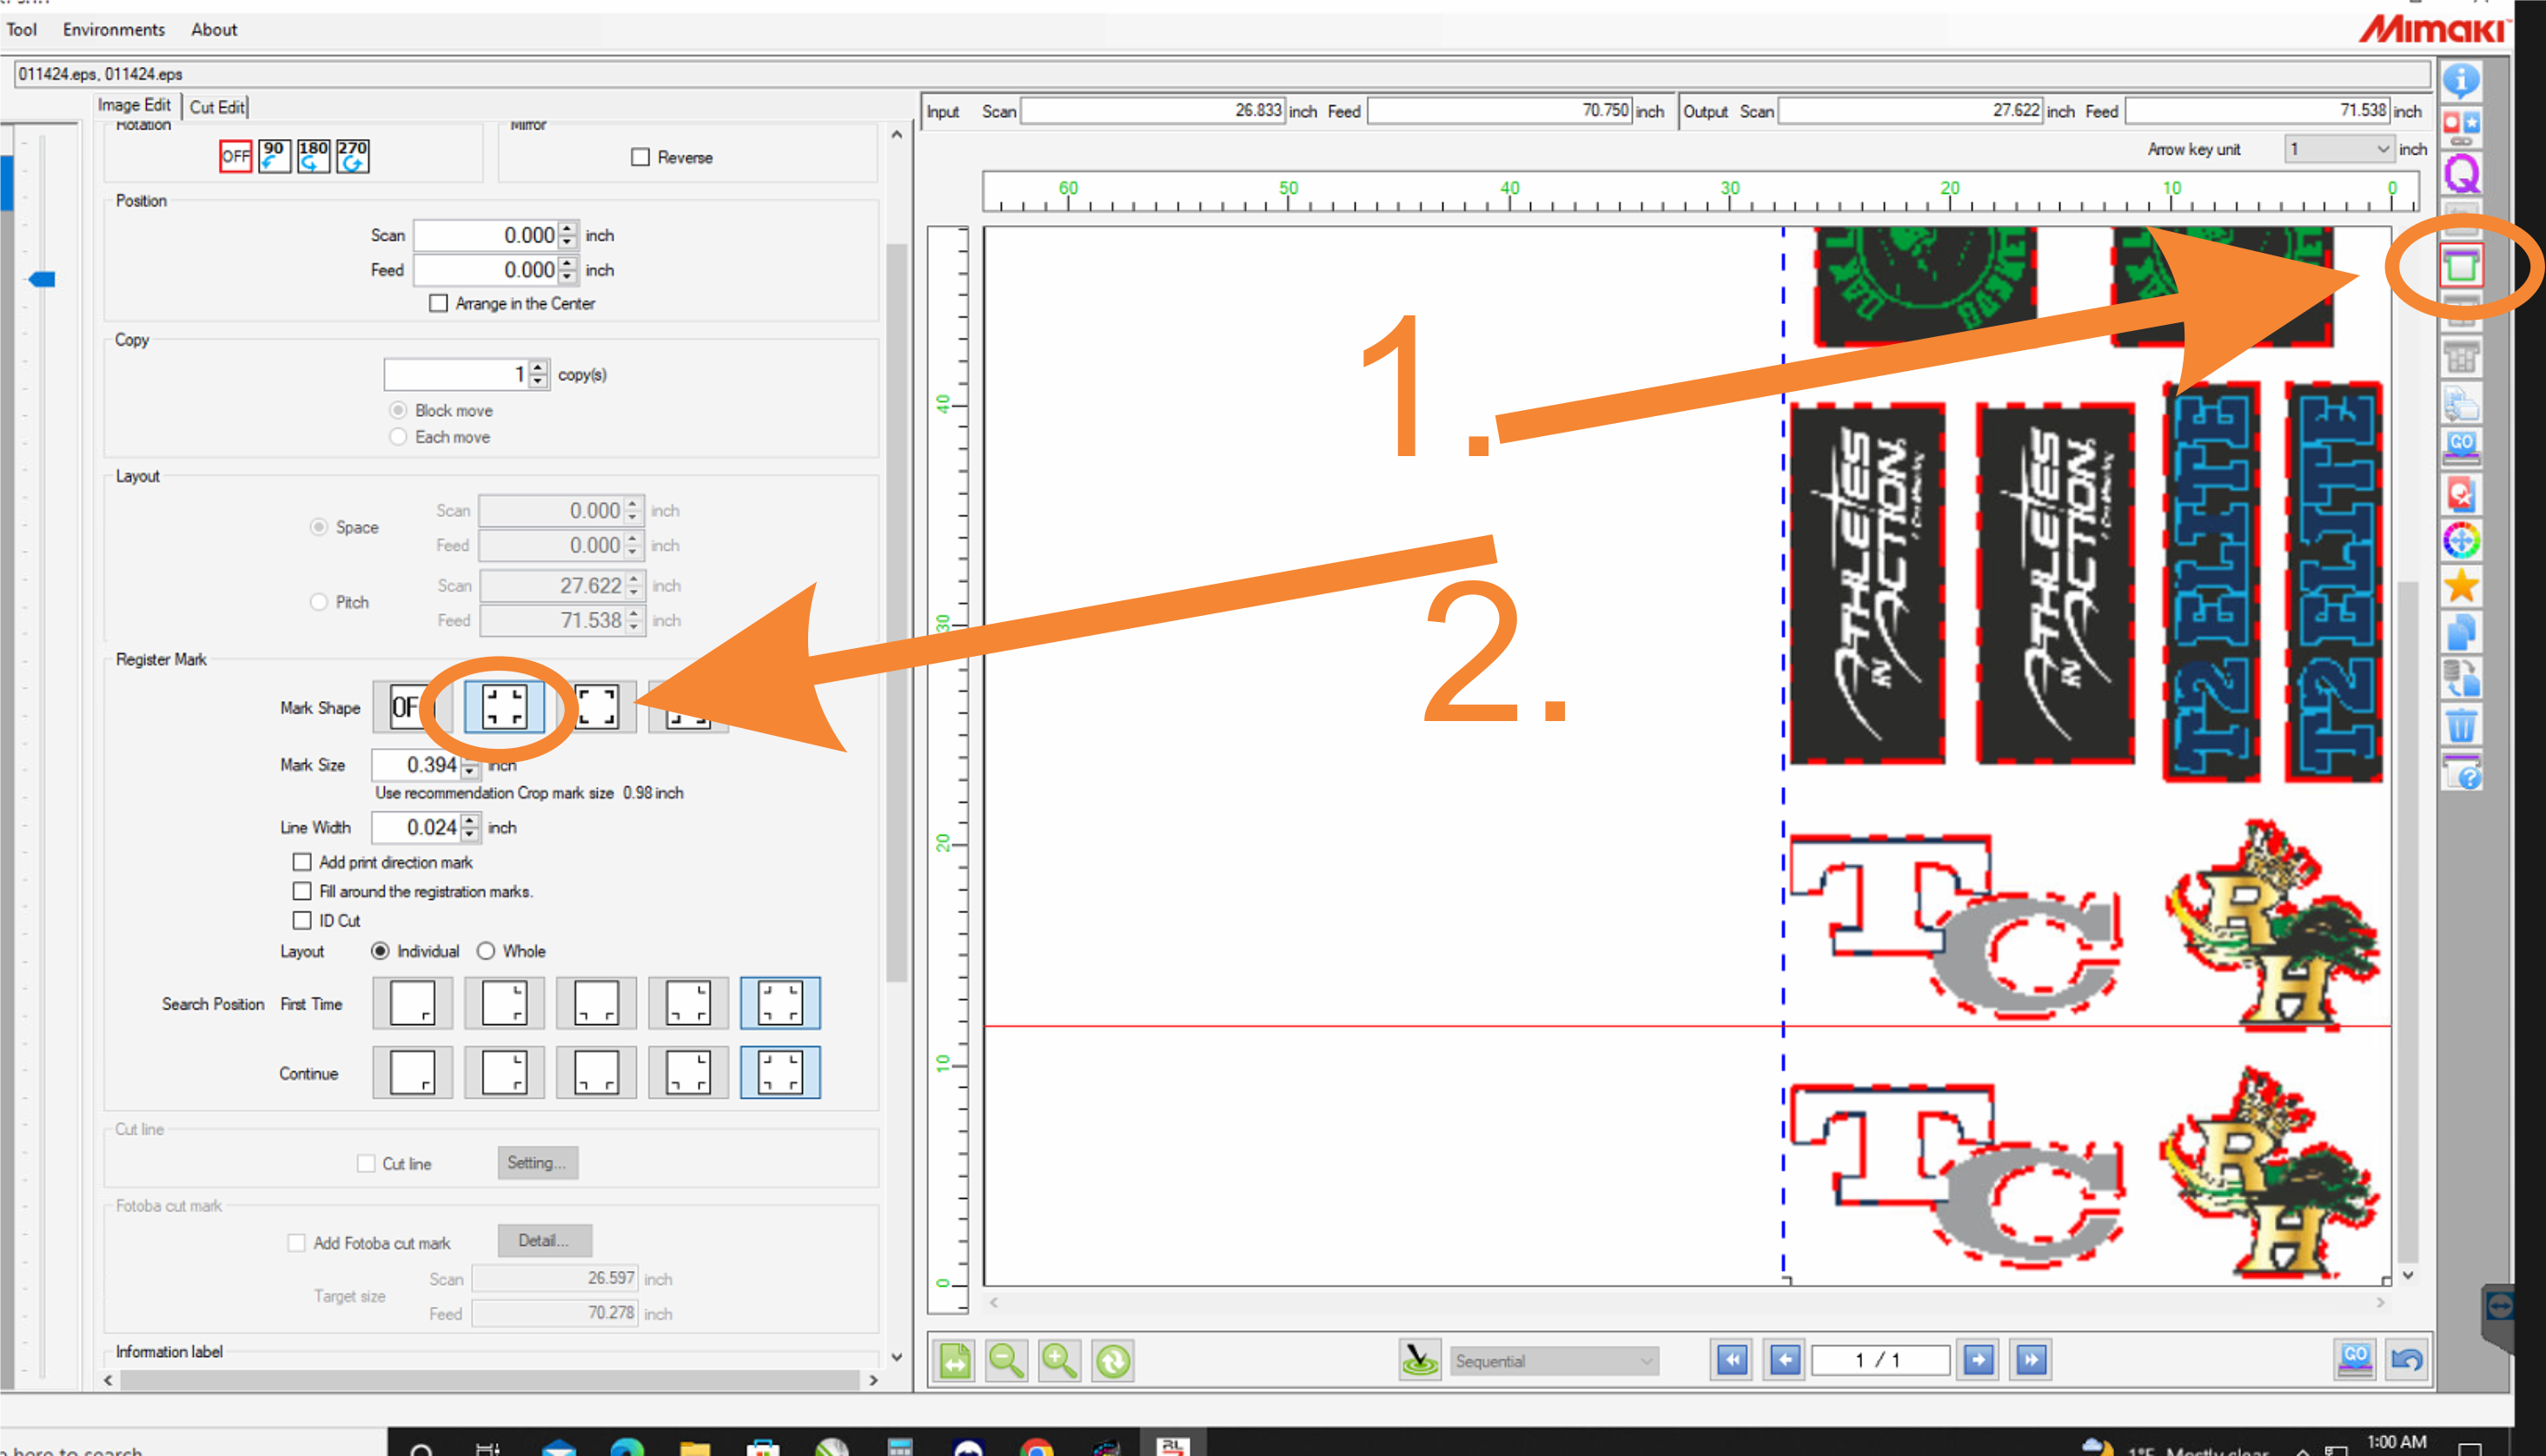The image size is (2546, 1456).
Task: Click Position Feed value stepper arrows
Action: pyautogui.click(x=567, y=270)
